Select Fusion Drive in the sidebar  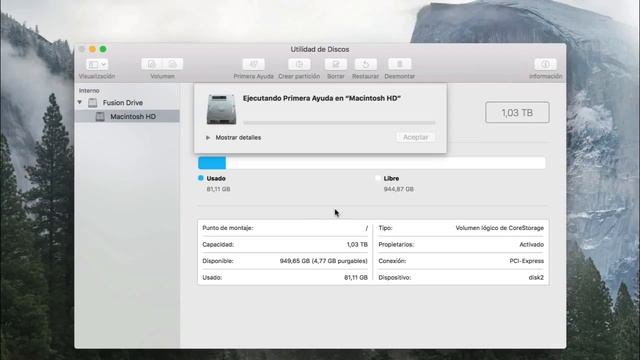[122, 103]
